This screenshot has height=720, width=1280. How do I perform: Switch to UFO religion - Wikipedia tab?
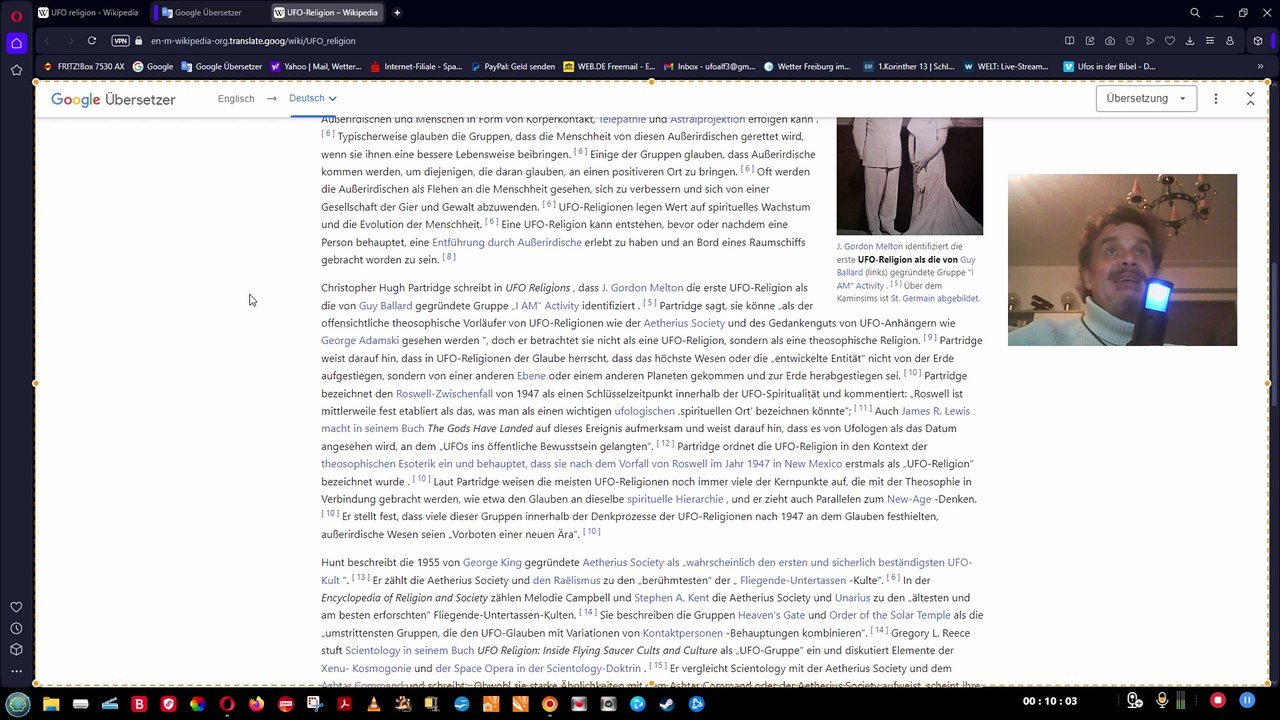tap(89, 13)
